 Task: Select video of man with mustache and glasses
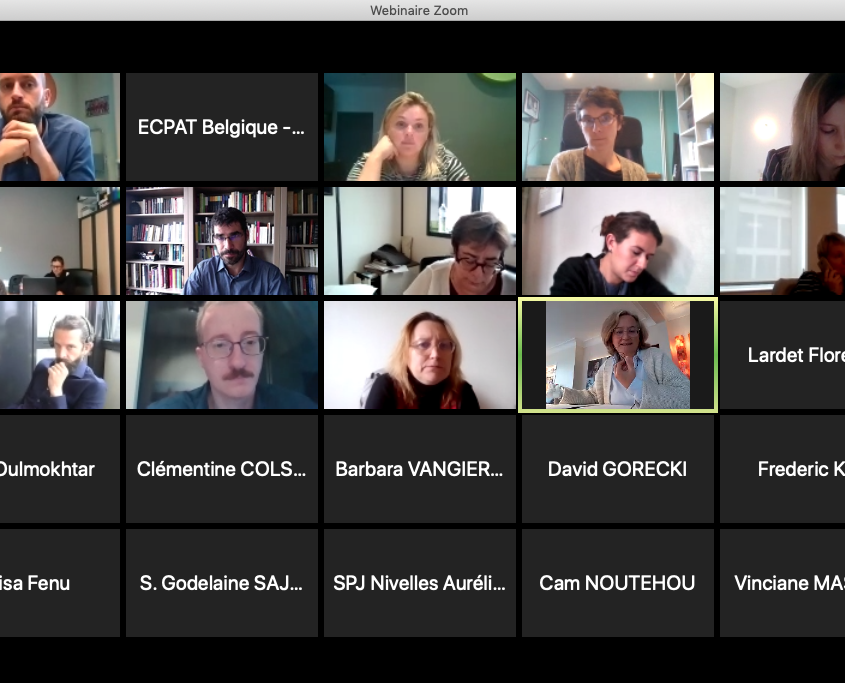221,355
